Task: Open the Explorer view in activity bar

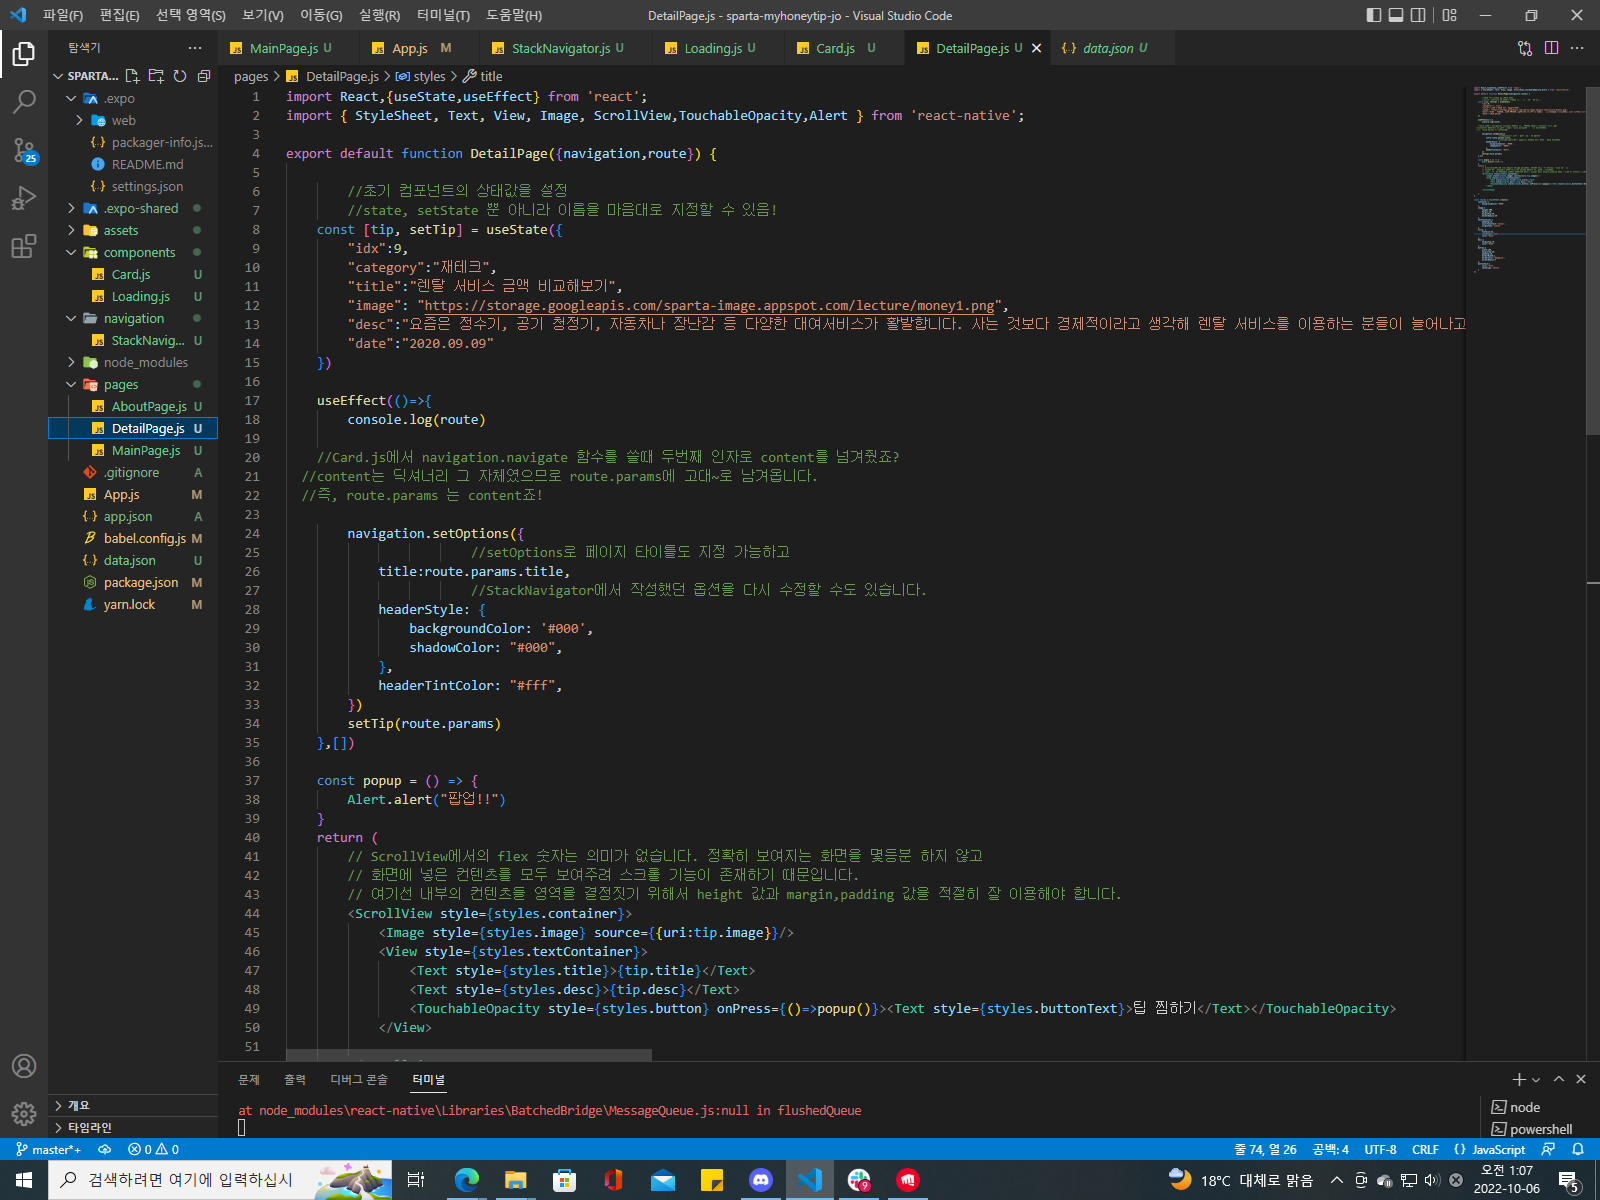Action: (x=24, y=53)
